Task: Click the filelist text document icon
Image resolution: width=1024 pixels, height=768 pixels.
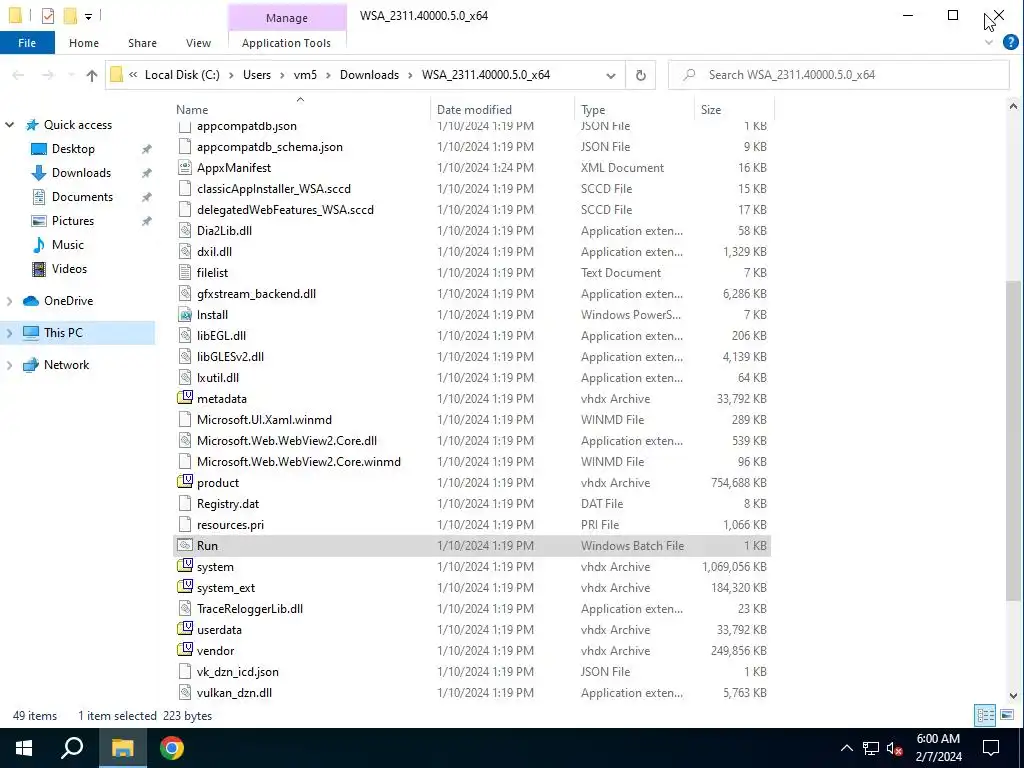Action: click(185, 272)
